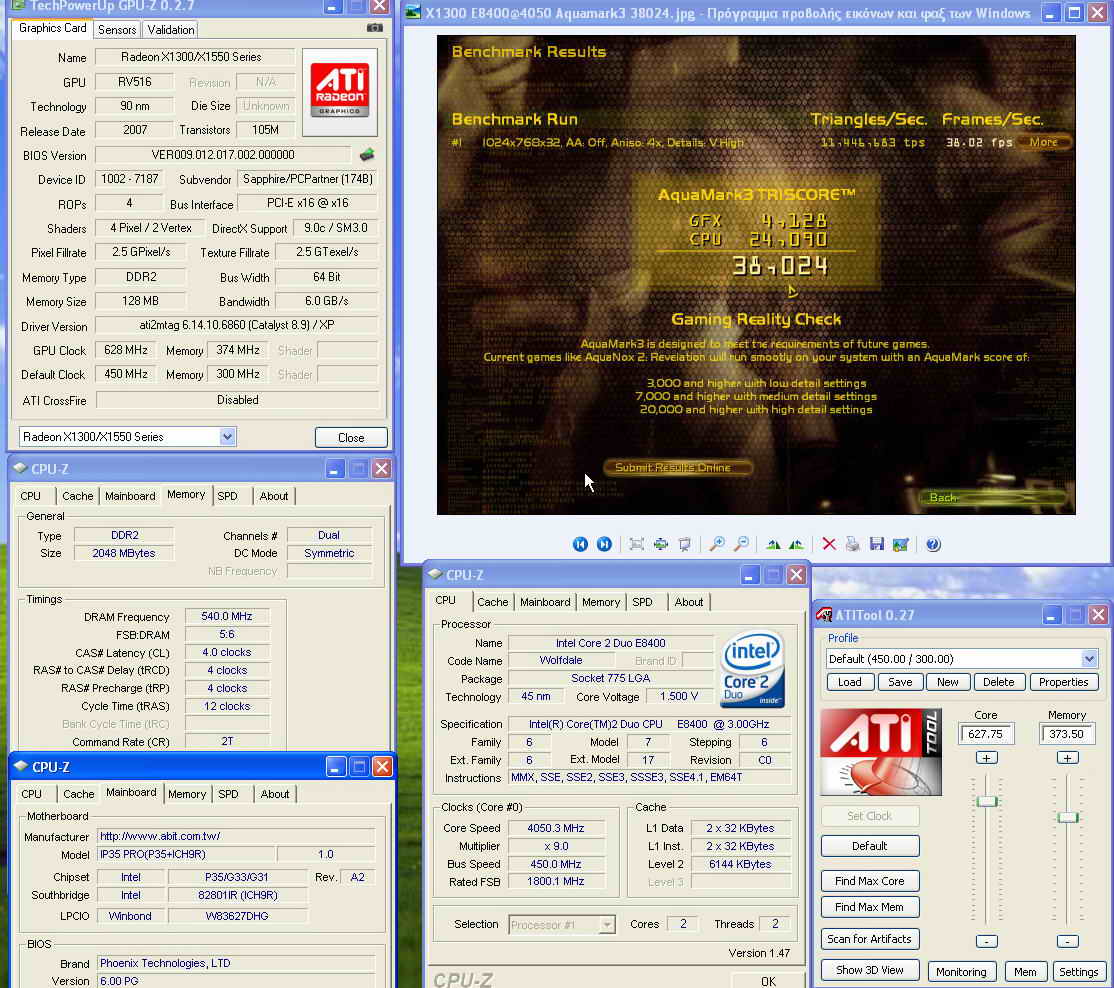Image resolution: width=1114 pixels, height=988 pixels.
Task: Go to previous image in picture viewer
Action: click(580, 544)
